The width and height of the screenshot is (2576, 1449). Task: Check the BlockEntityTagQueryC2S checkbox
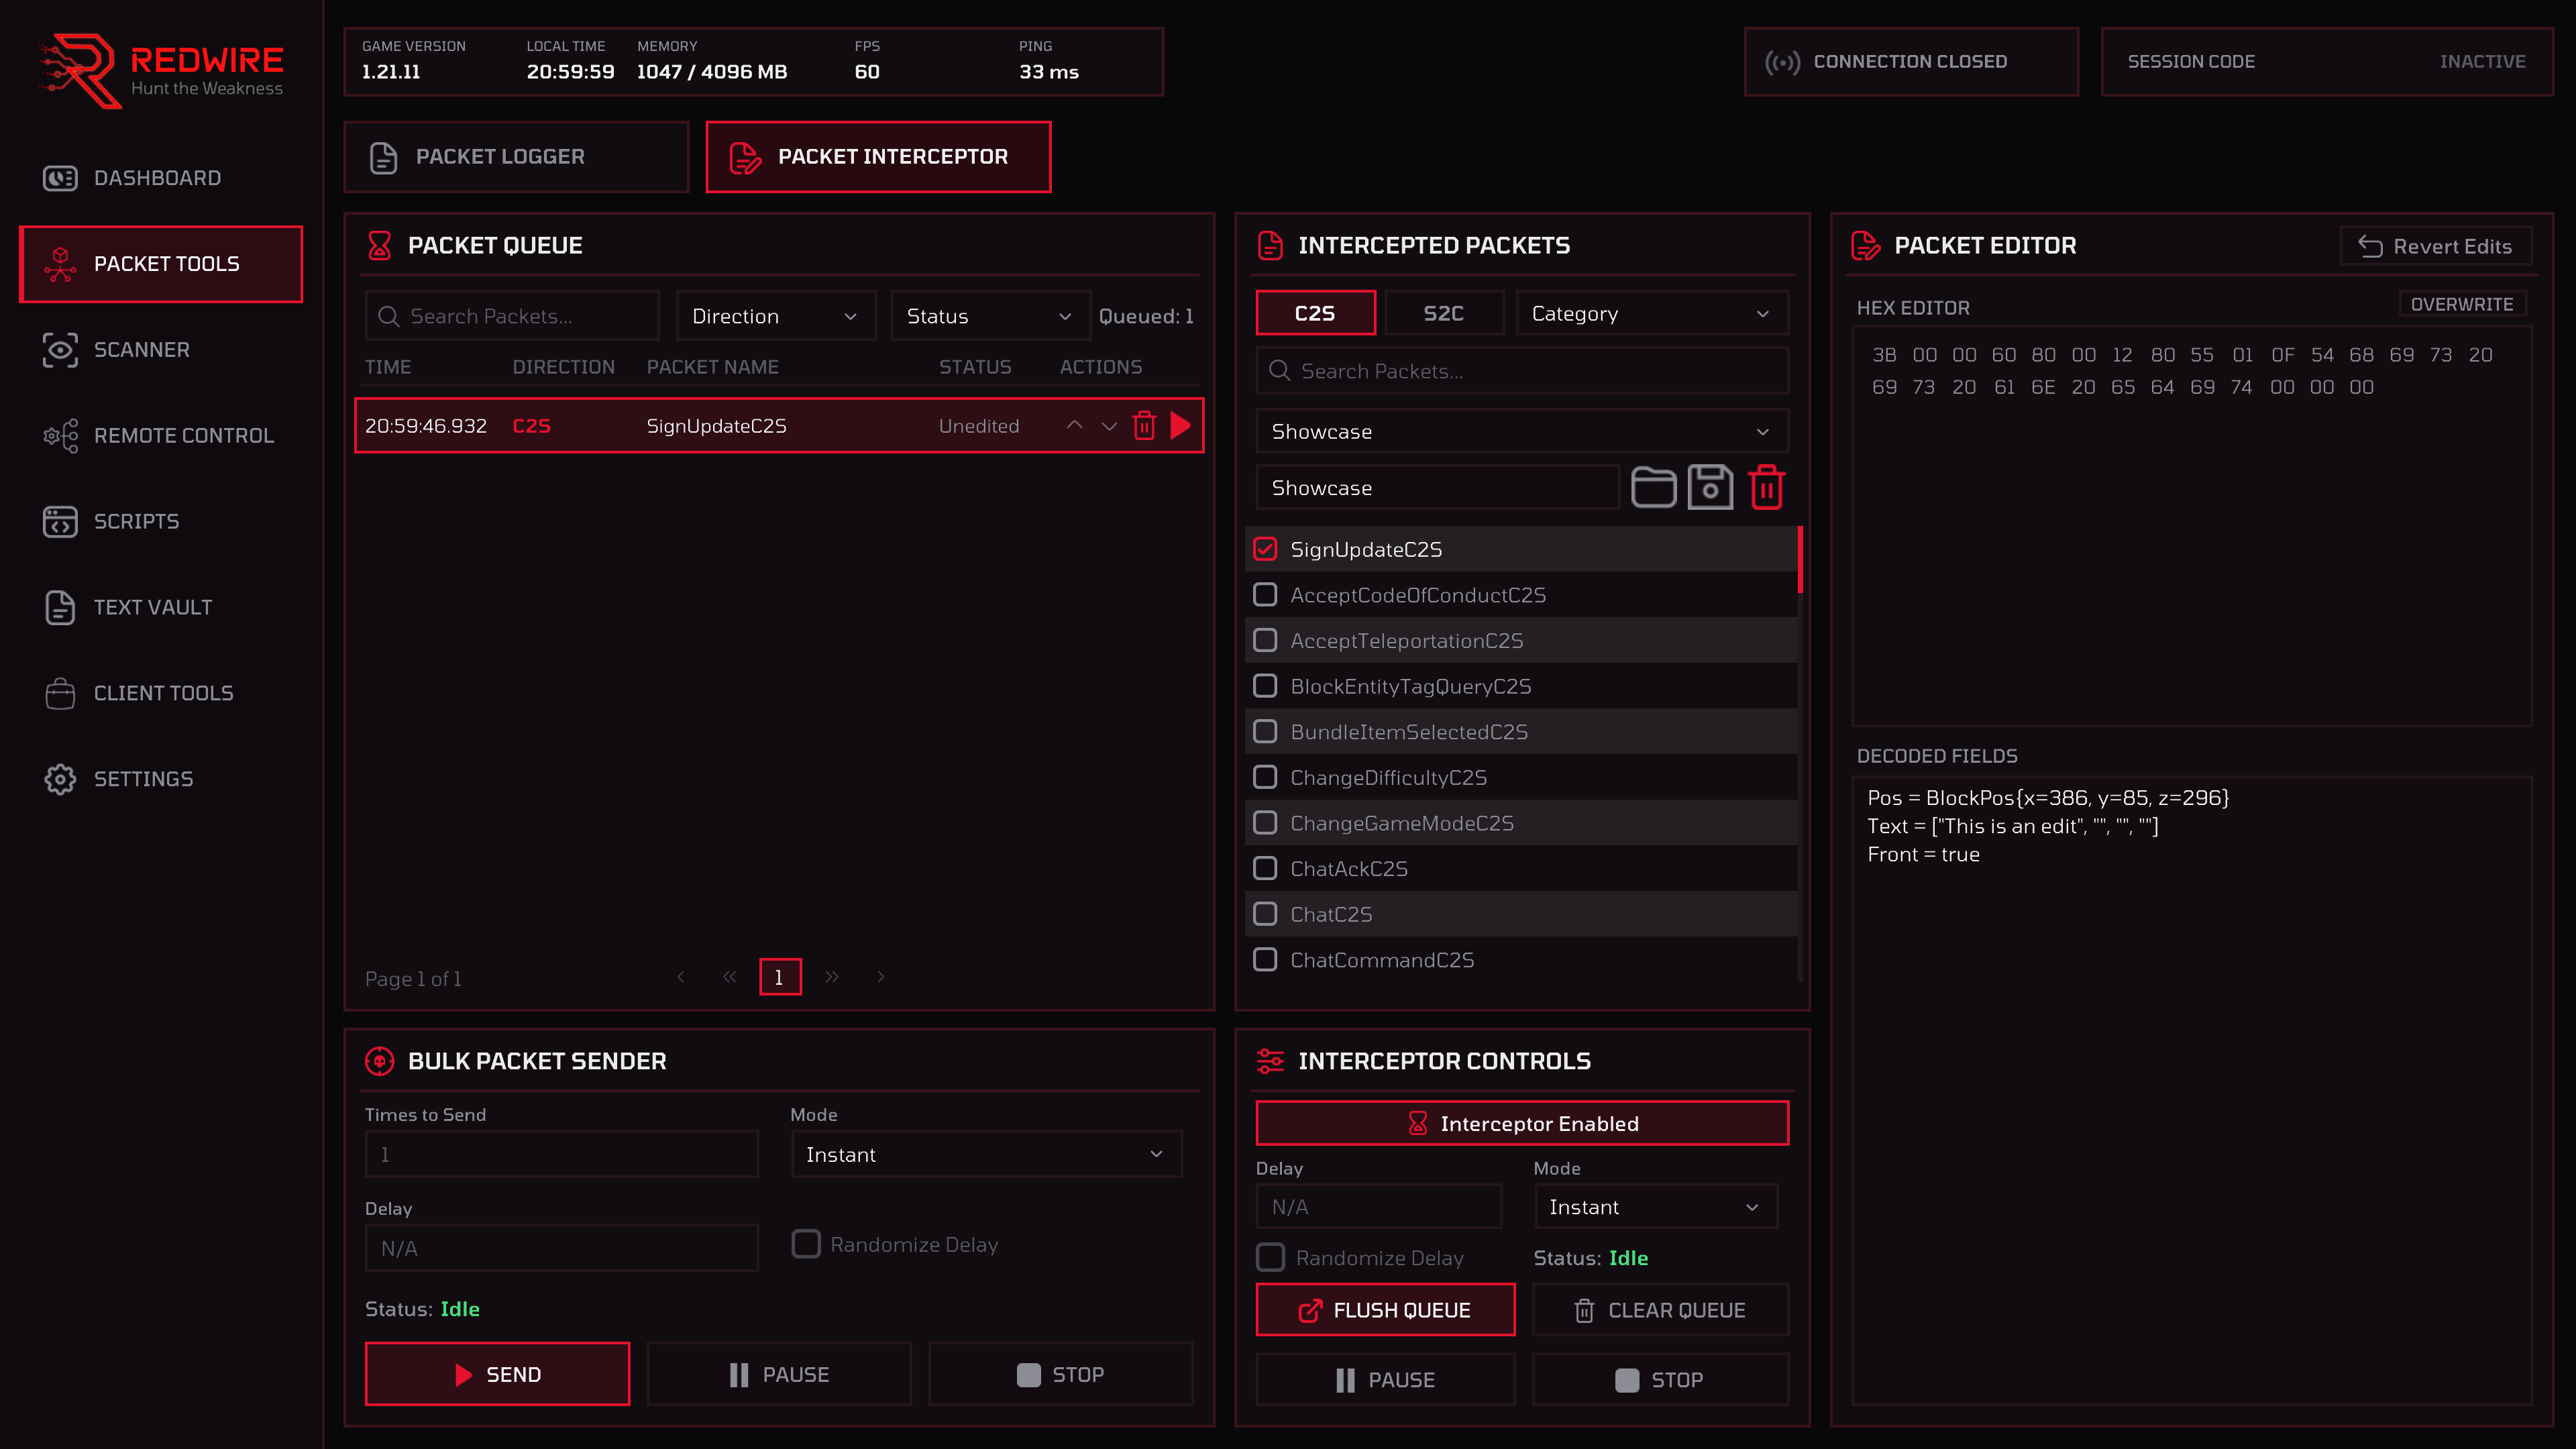coord(1265,686)
